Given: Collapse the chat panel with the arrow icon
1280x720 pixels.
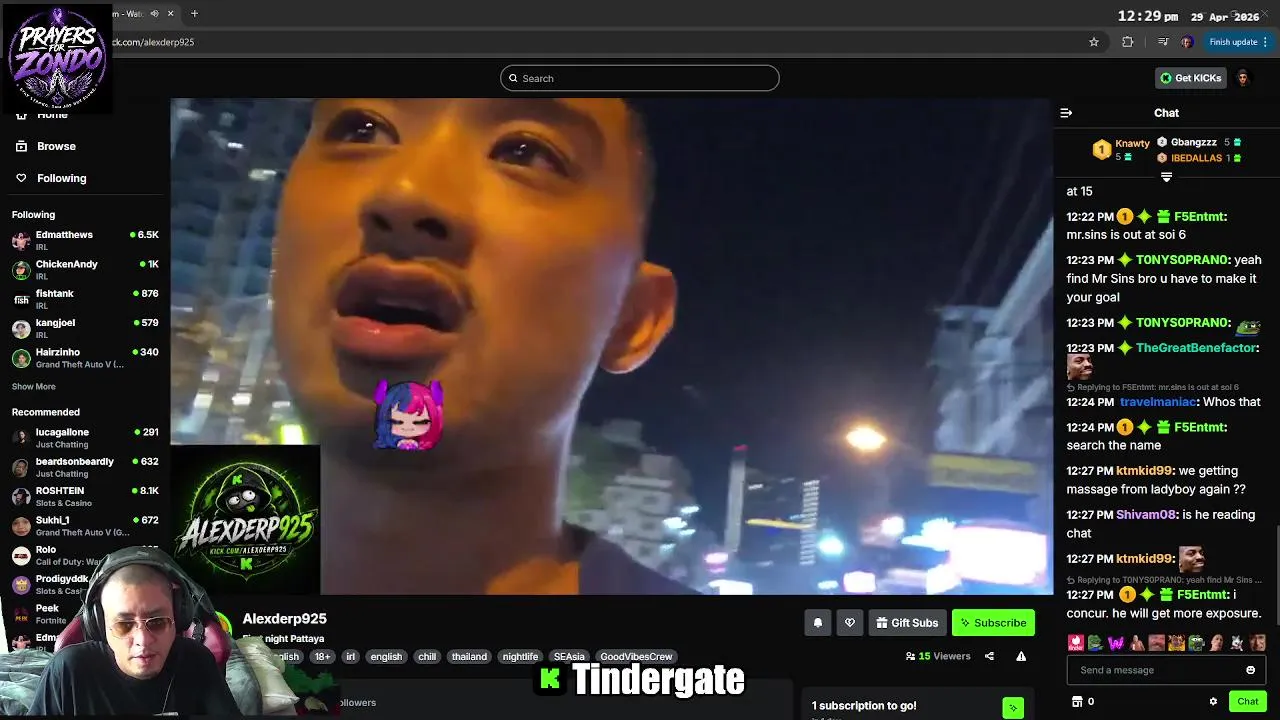Looking at the screenshot, I should tap(1066, 113).
